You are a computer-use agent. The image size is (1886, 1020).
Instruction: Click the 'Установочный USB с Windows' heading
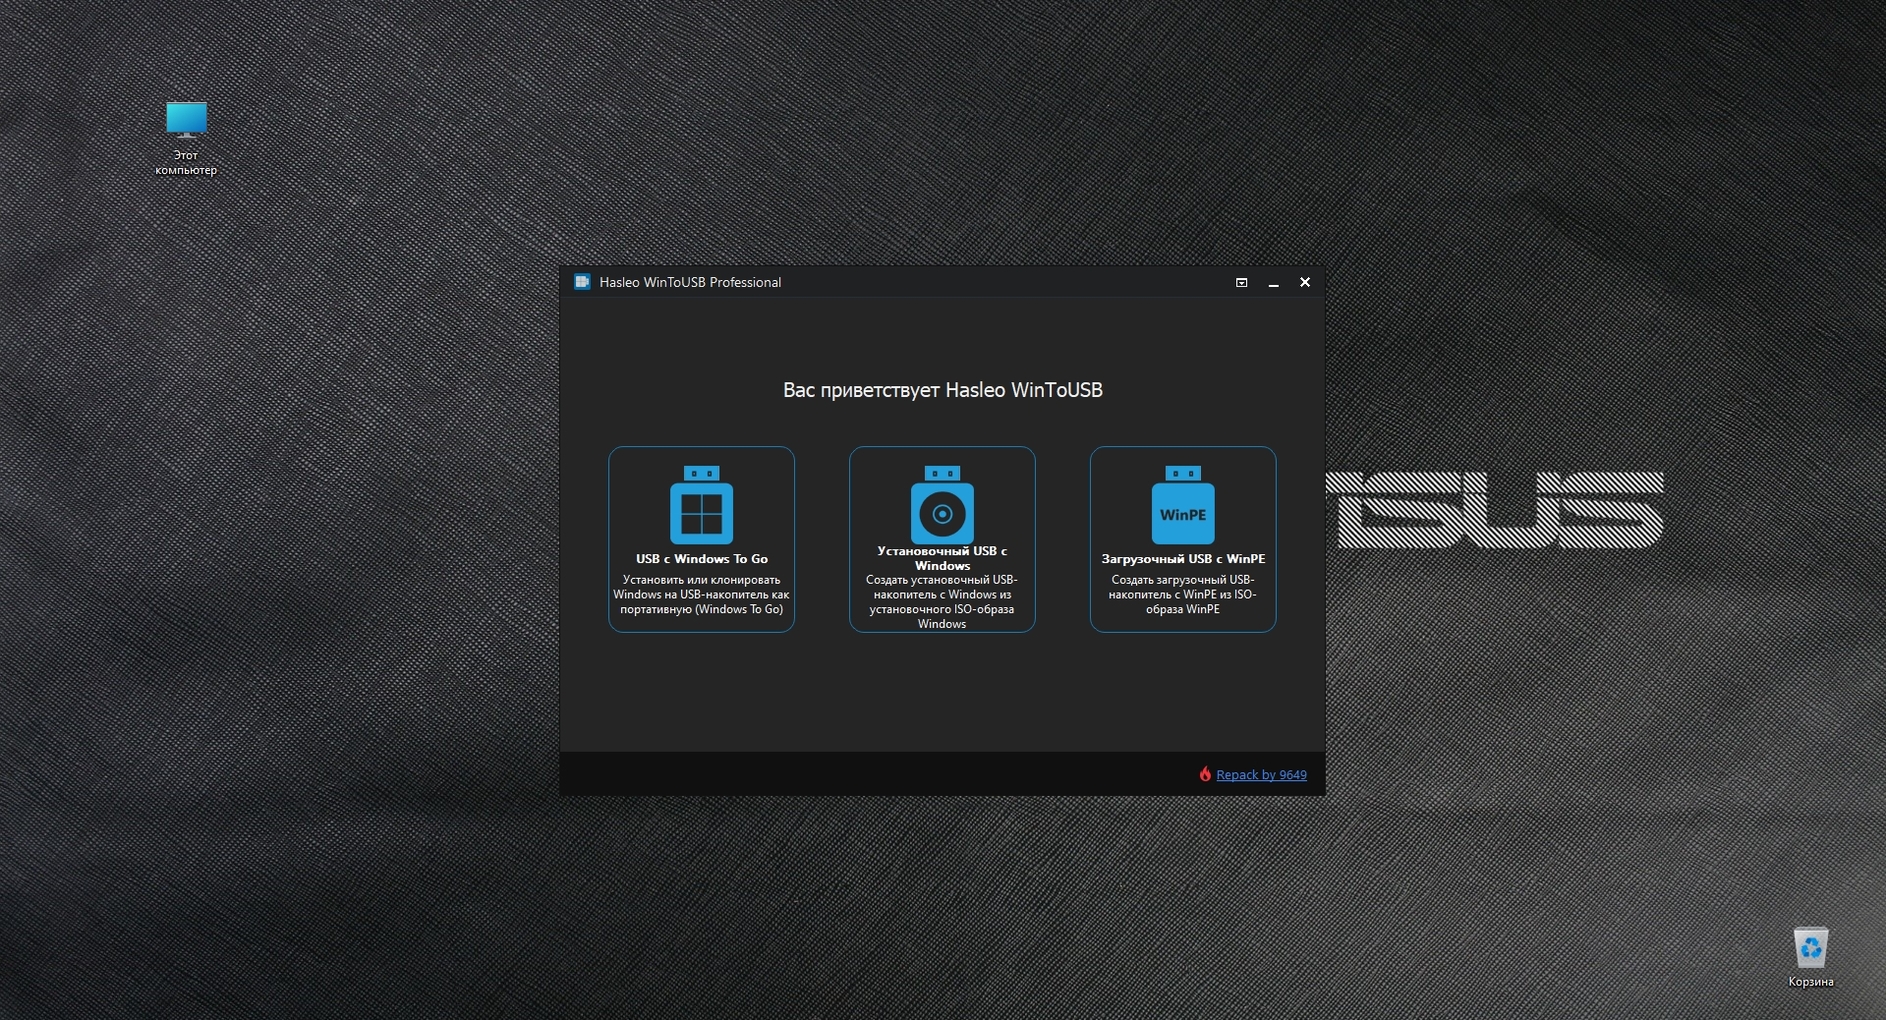(x=942, y=558)
